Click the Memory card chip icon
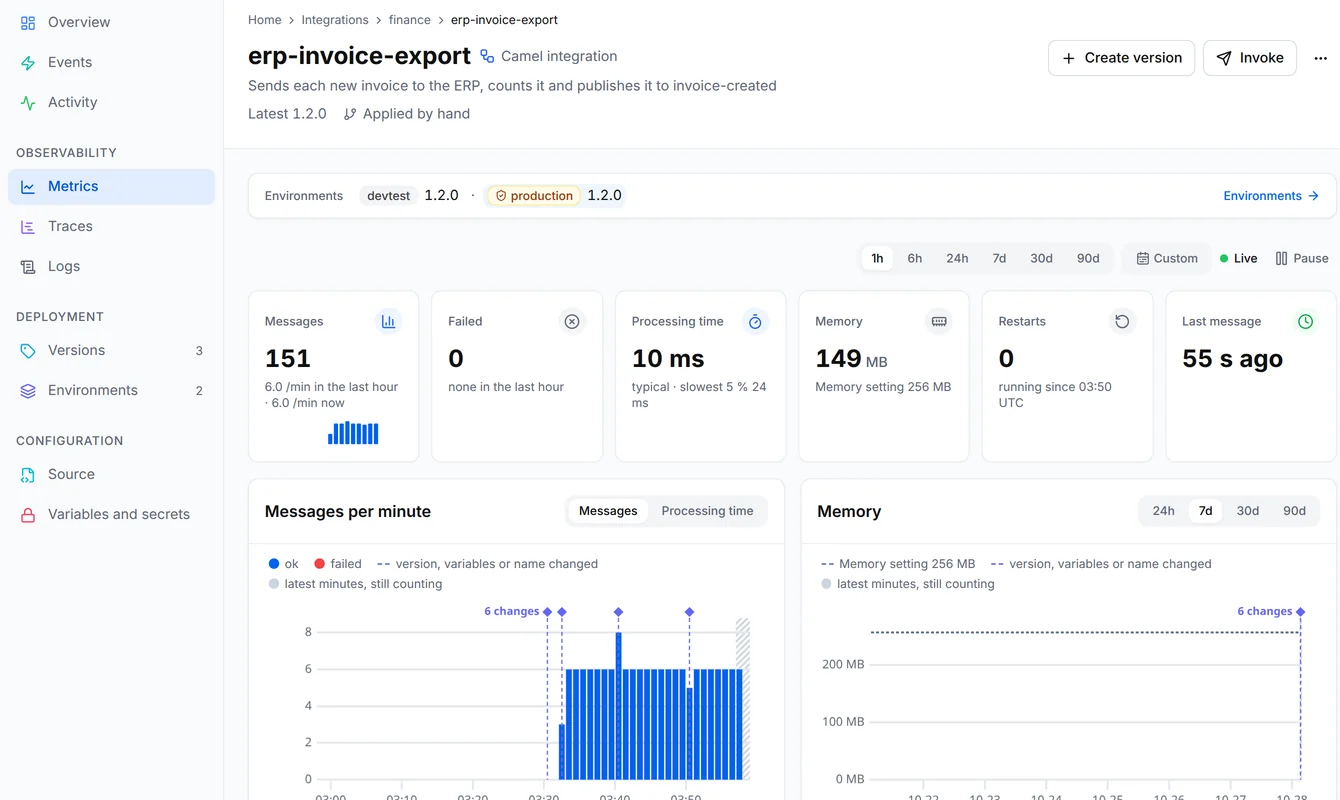Screen dimensions: 1340x800 click(x=939, y=322)
